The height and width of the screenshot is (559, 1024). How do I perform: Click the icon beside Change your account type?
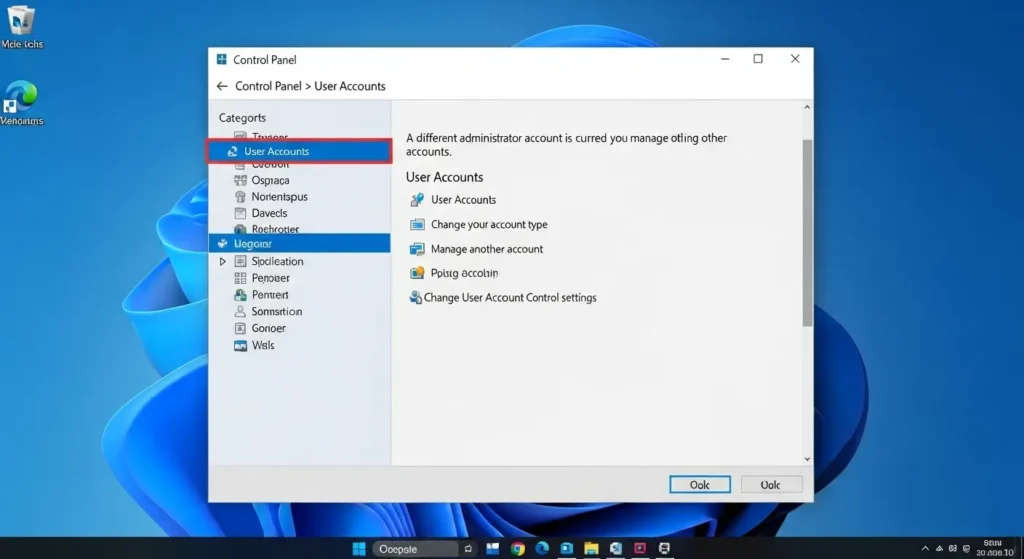417,225
